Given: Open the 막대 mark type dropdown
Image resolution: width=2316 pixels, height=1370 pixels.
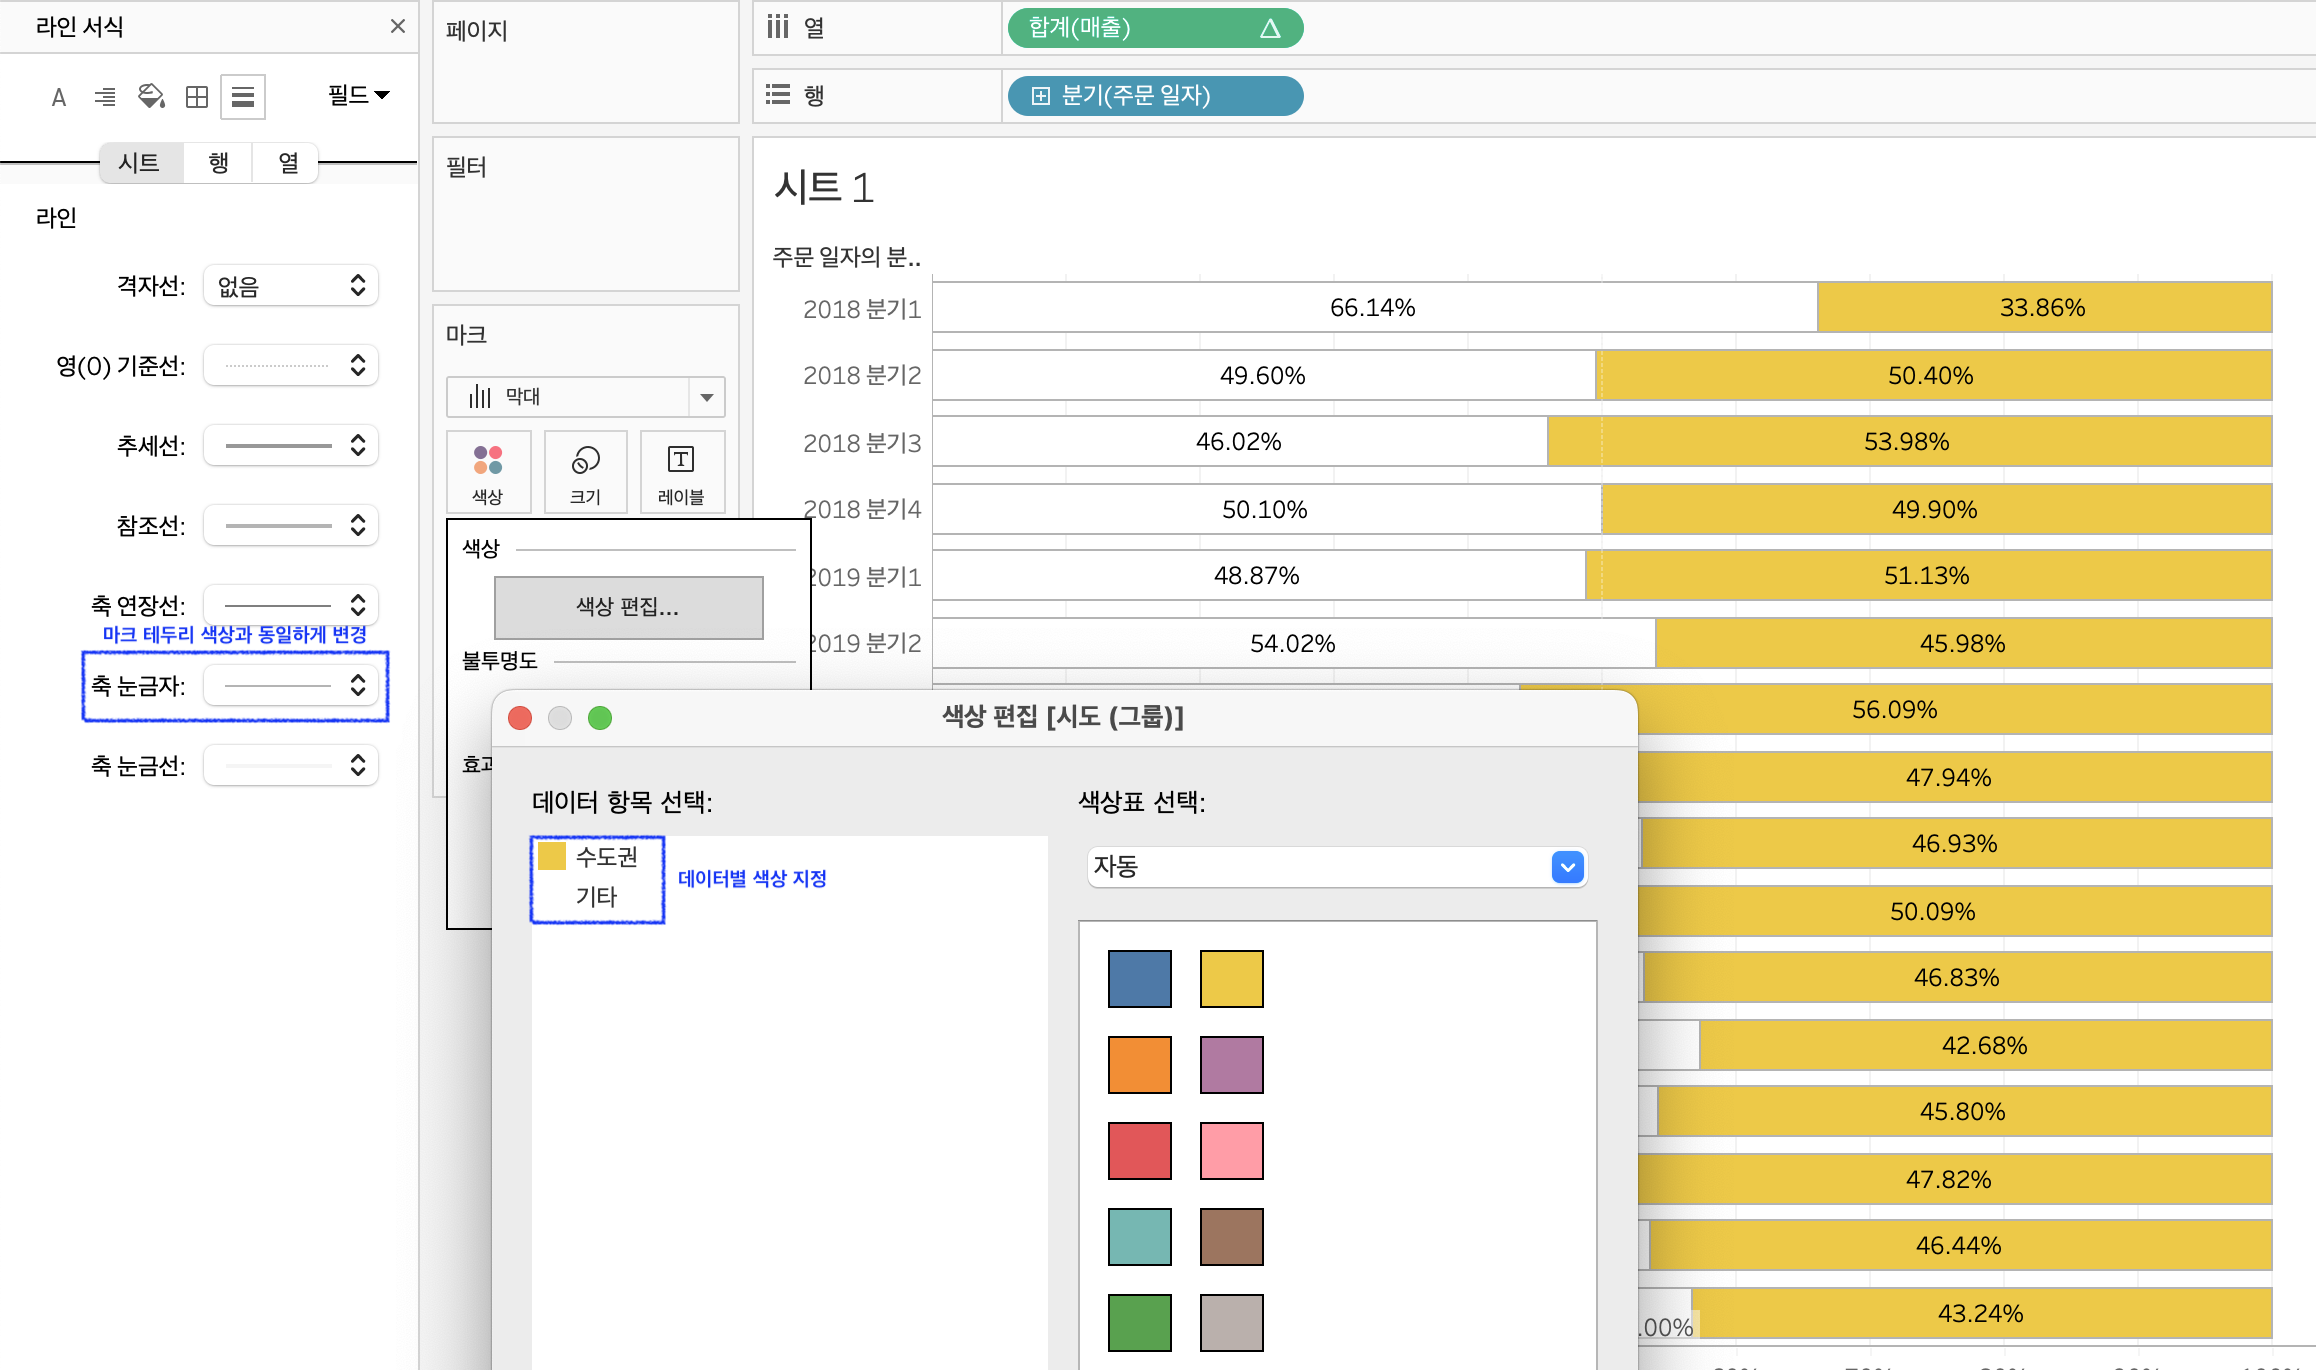Looking at the screenshot, I should 585,397.
